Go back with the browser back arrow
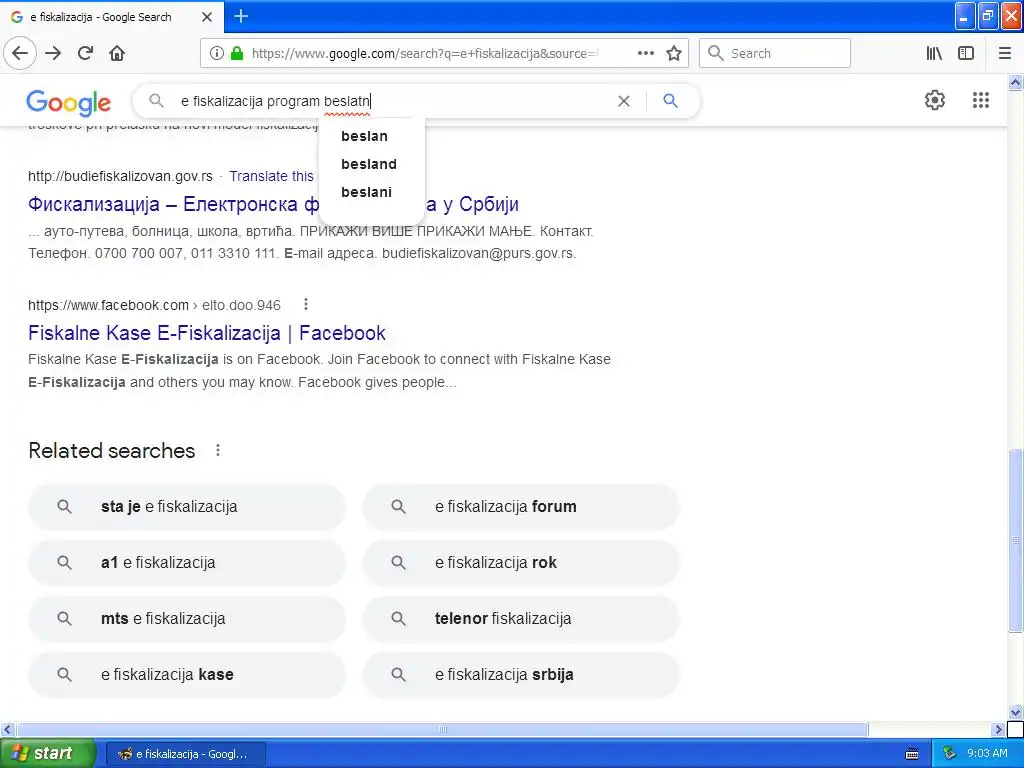 click(20, 53)
